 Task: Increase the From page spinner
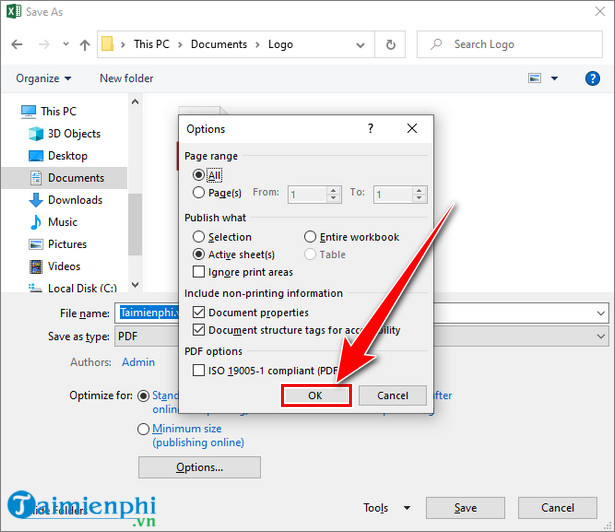coord(333,190)
